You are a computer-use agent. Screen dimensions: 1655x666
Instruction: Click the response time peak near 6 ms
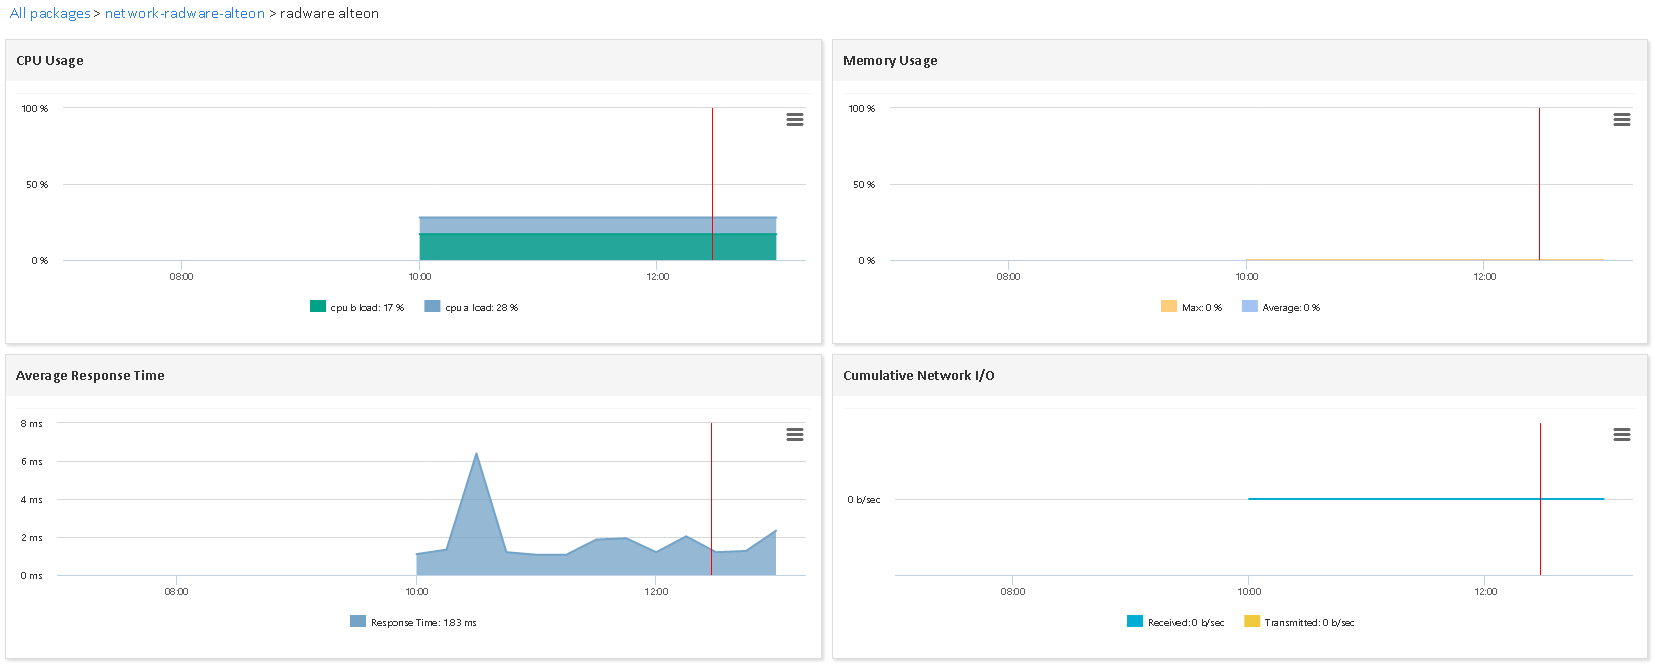point(476,455)
